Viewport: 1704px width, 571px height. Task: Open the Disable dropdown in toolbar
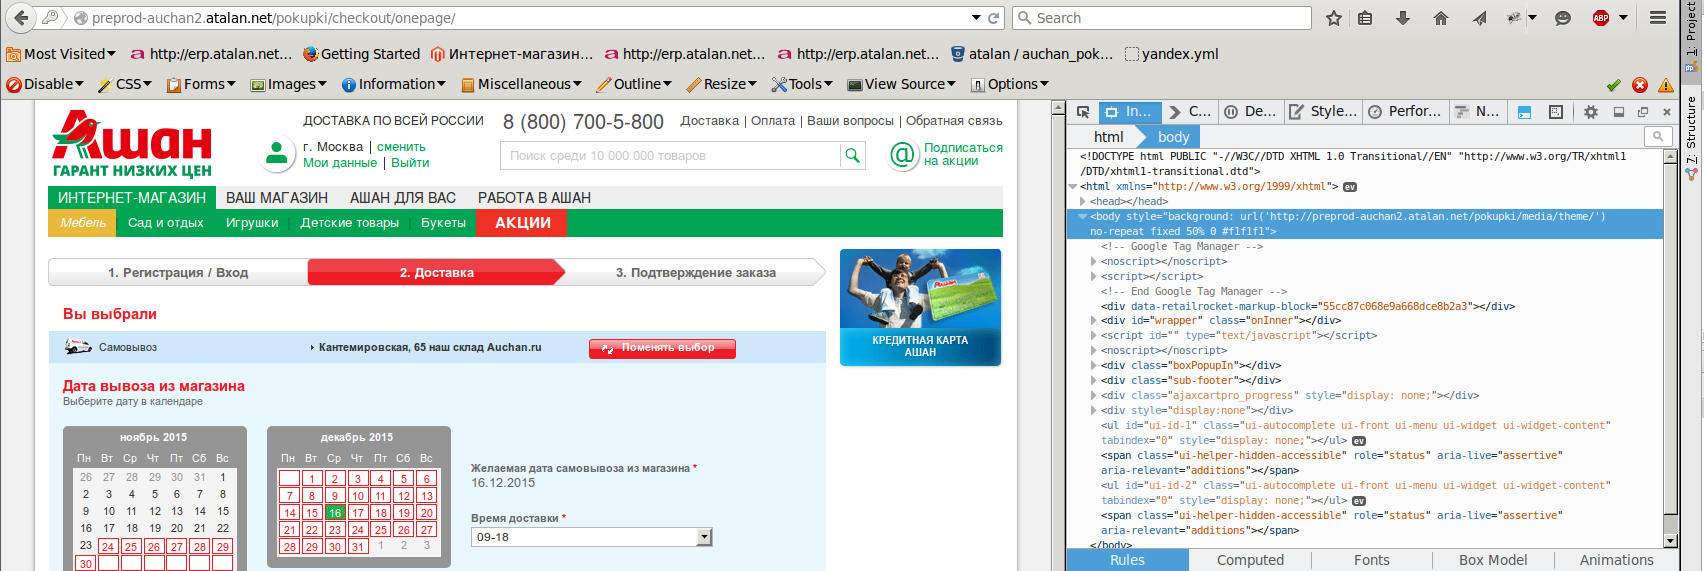pos(45,84)
